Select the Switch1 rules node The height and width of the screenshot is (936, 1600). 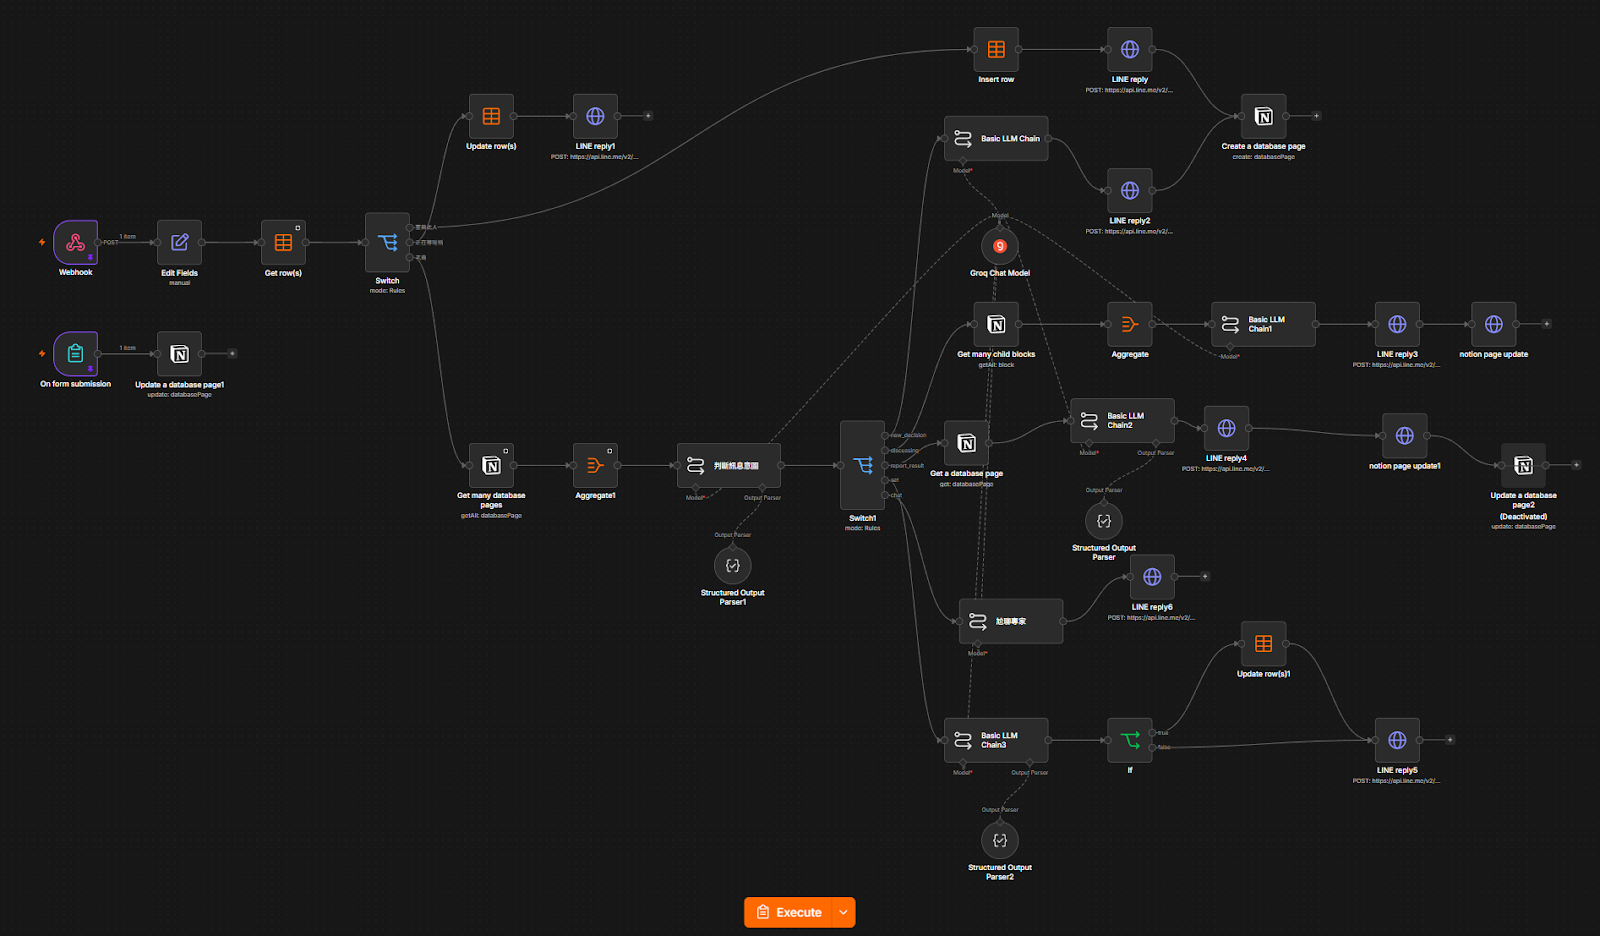[862, 465]
